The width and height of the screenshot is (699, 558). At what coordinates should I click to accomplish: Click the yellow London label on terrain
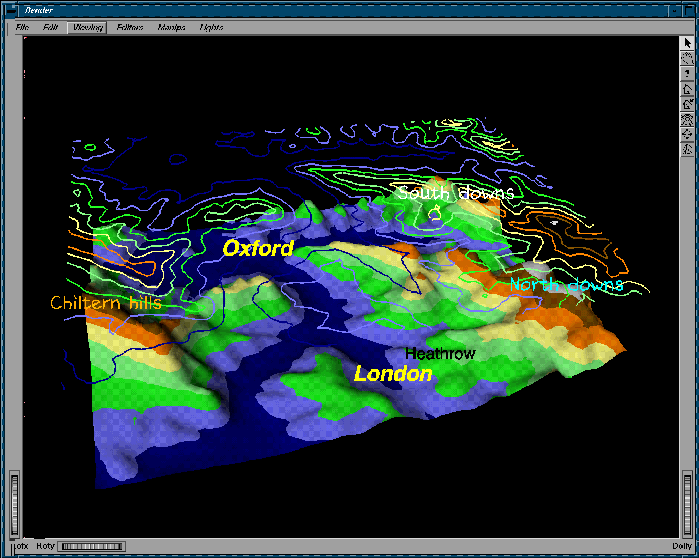[393, 374]
